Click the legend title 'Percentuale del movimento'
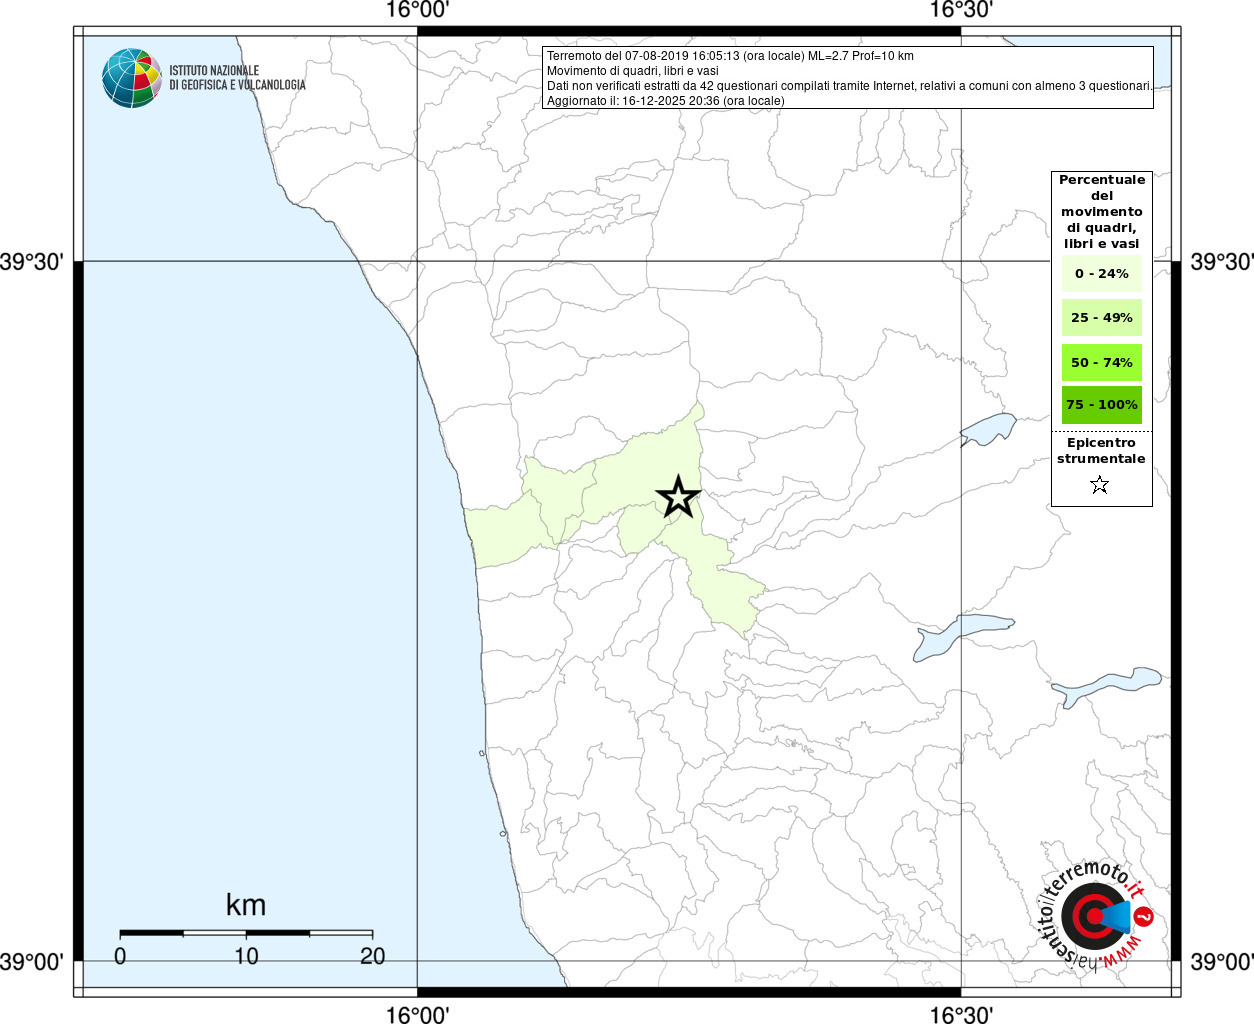Screen dimensions: 1254x1024 pos(1102,211)
